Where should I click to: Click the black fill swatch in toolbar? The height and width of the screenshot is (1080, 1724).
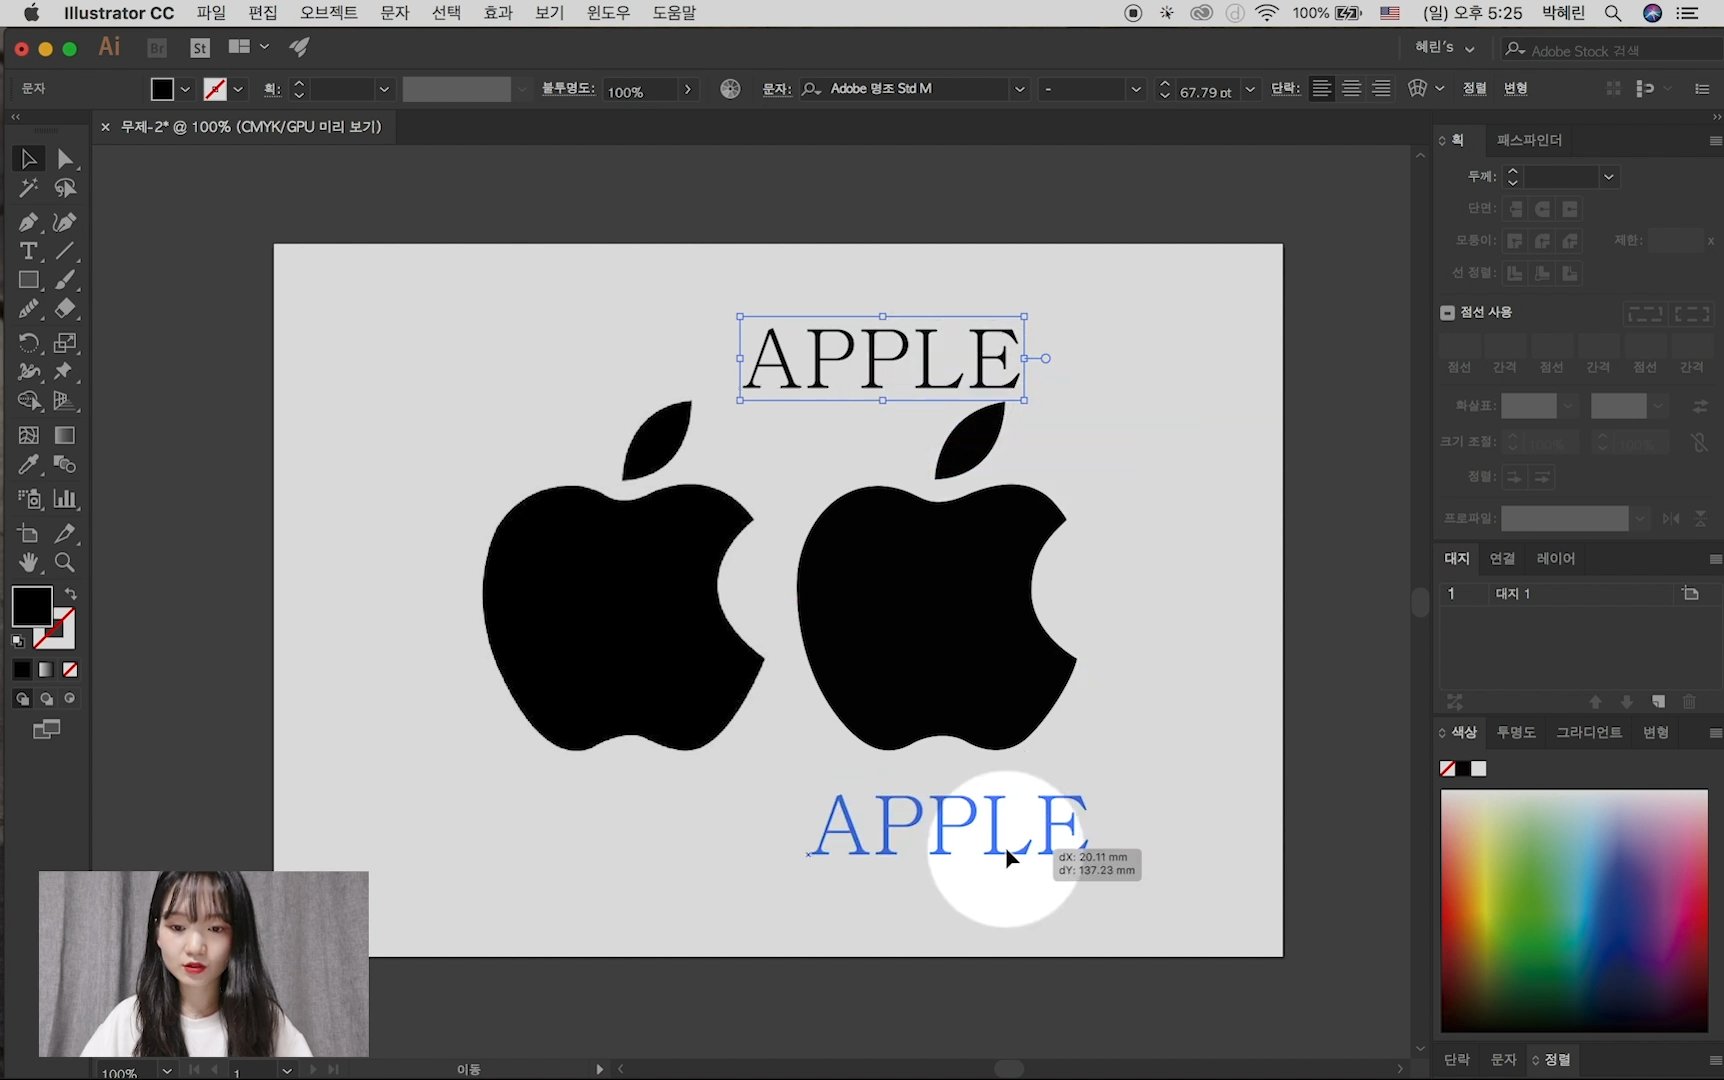[32, 607]
